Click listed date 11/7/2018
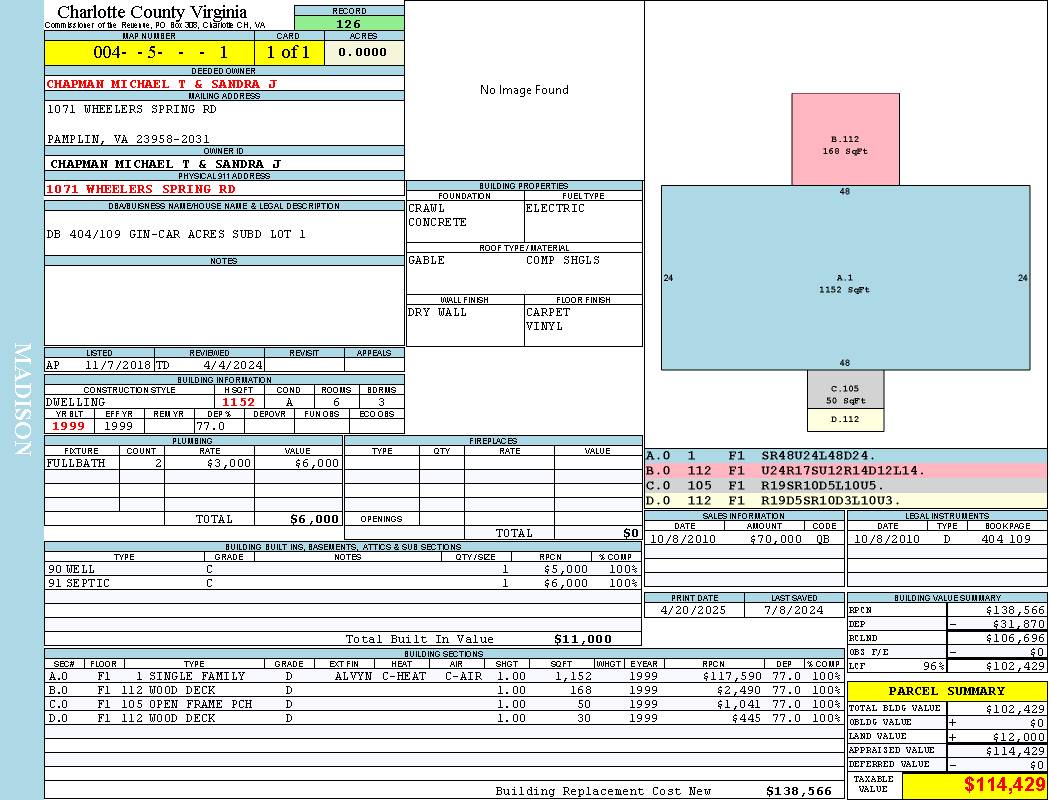The height and width of the screenshot is (800, 1050). click(118, 365)
